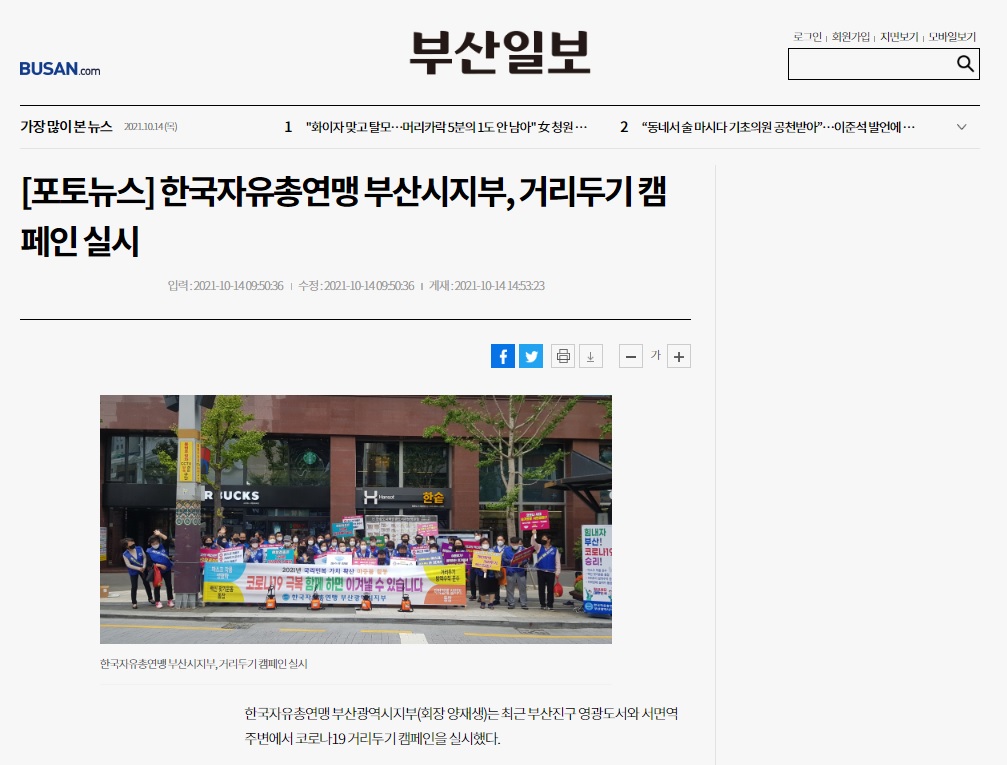Open the 모바일보기 link

[x=952, y=37]
